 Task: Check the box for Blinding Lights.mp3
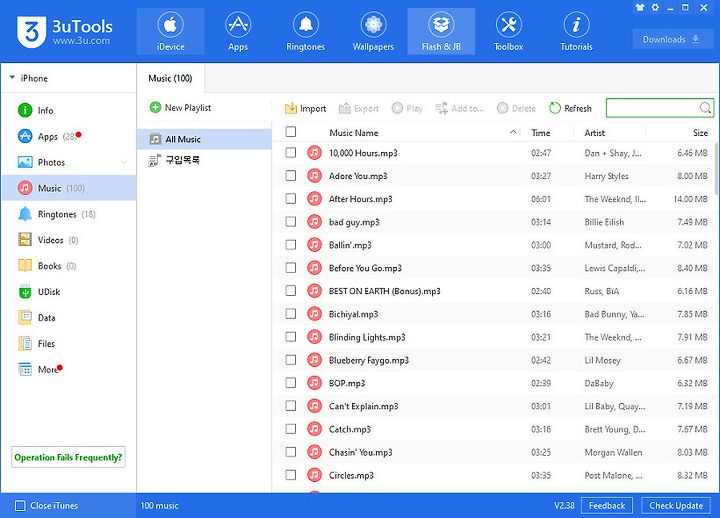[290, 337]
